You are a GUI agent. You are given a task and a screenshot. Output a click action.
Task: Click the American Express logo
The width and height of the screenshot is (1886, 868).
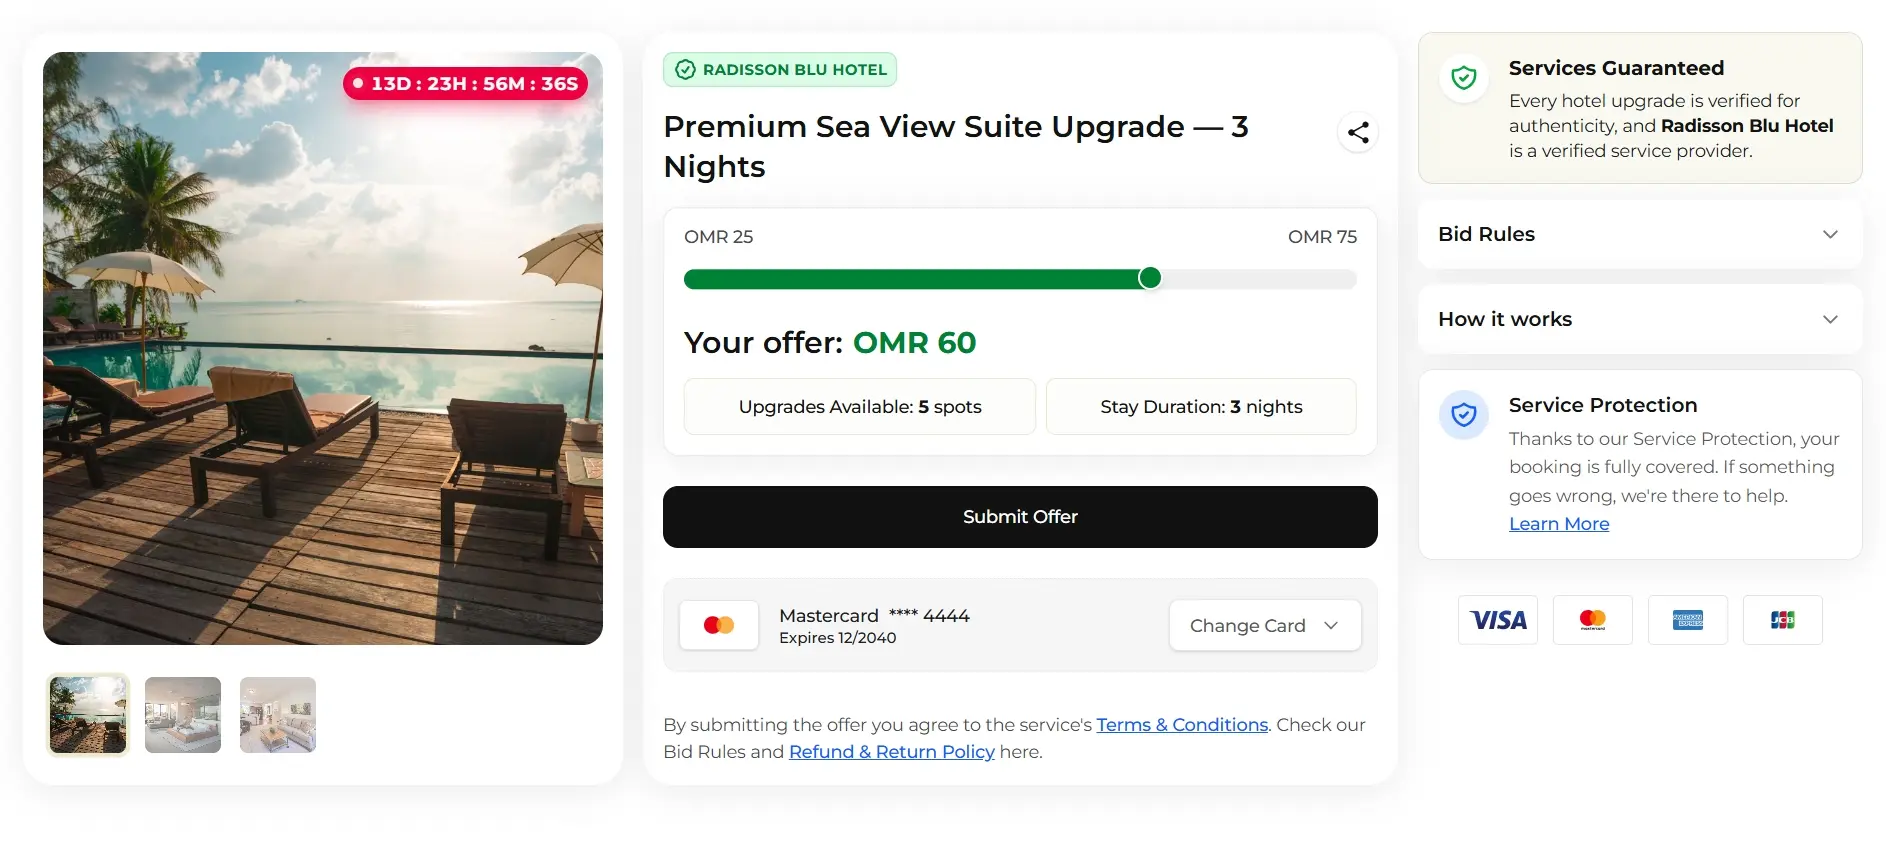click(x=1688, y=620)
